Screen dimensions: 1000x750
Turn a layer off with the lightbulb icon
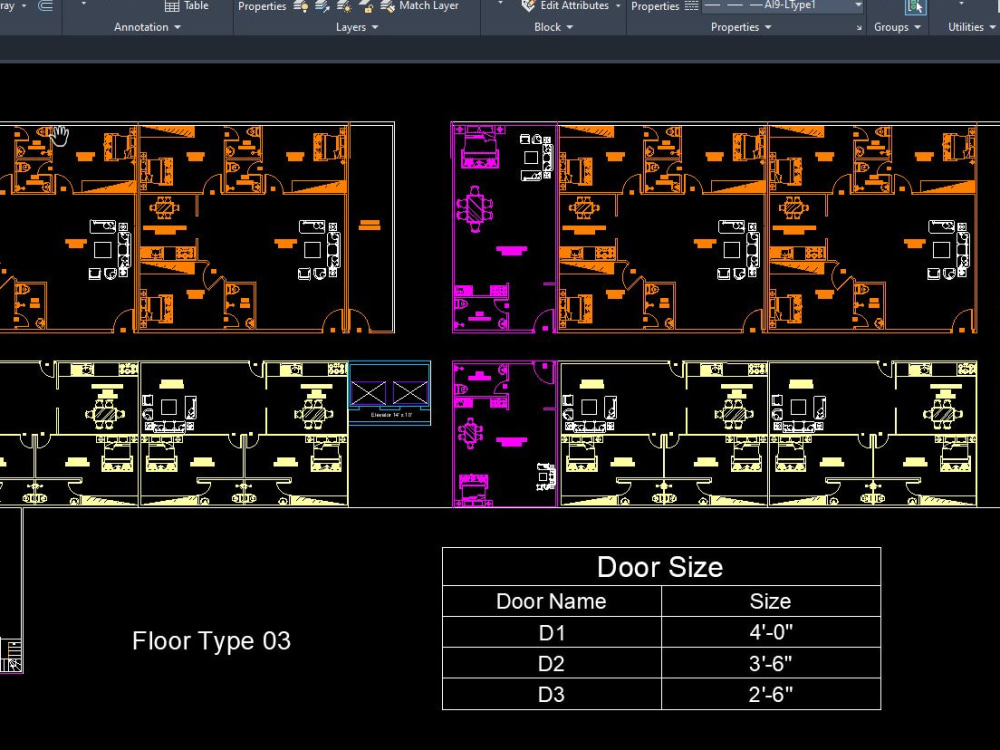point(300,6)
